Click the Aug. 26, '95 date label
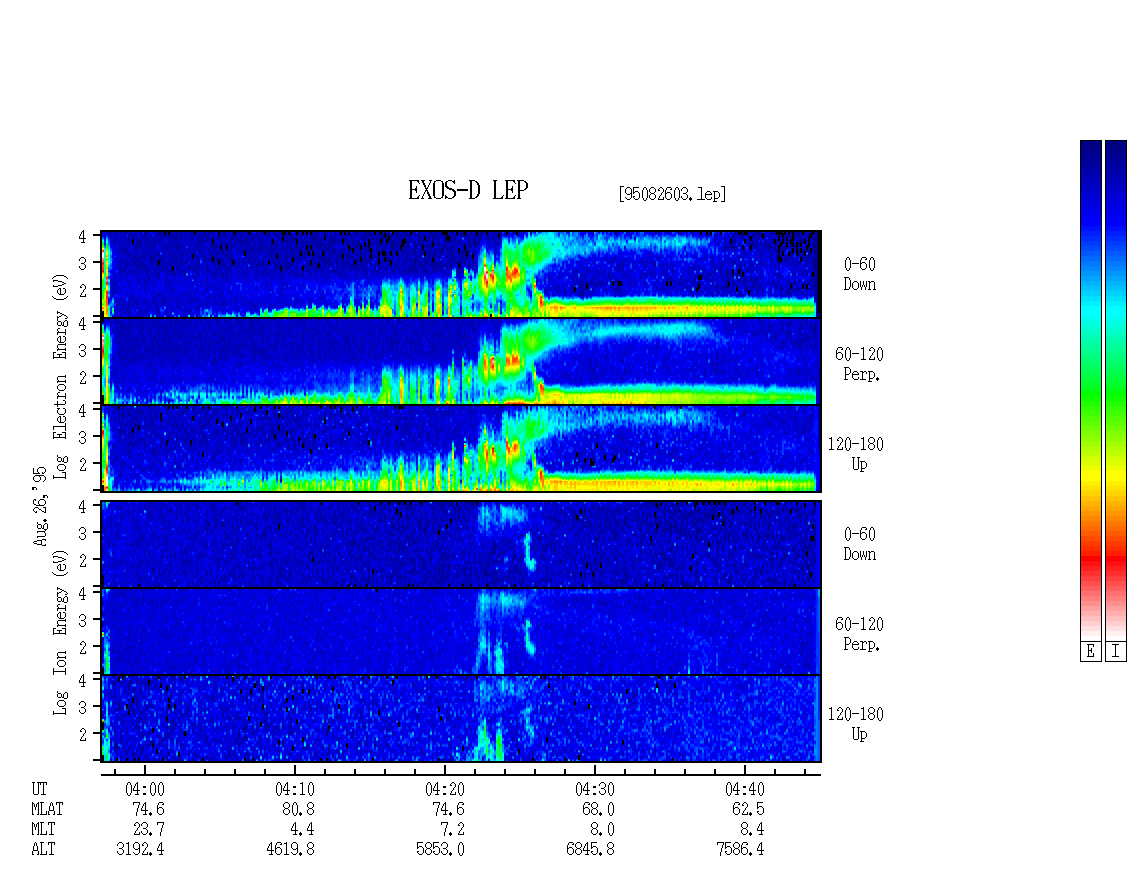This screenshot has height=875, width=1130. click(40, 506)
